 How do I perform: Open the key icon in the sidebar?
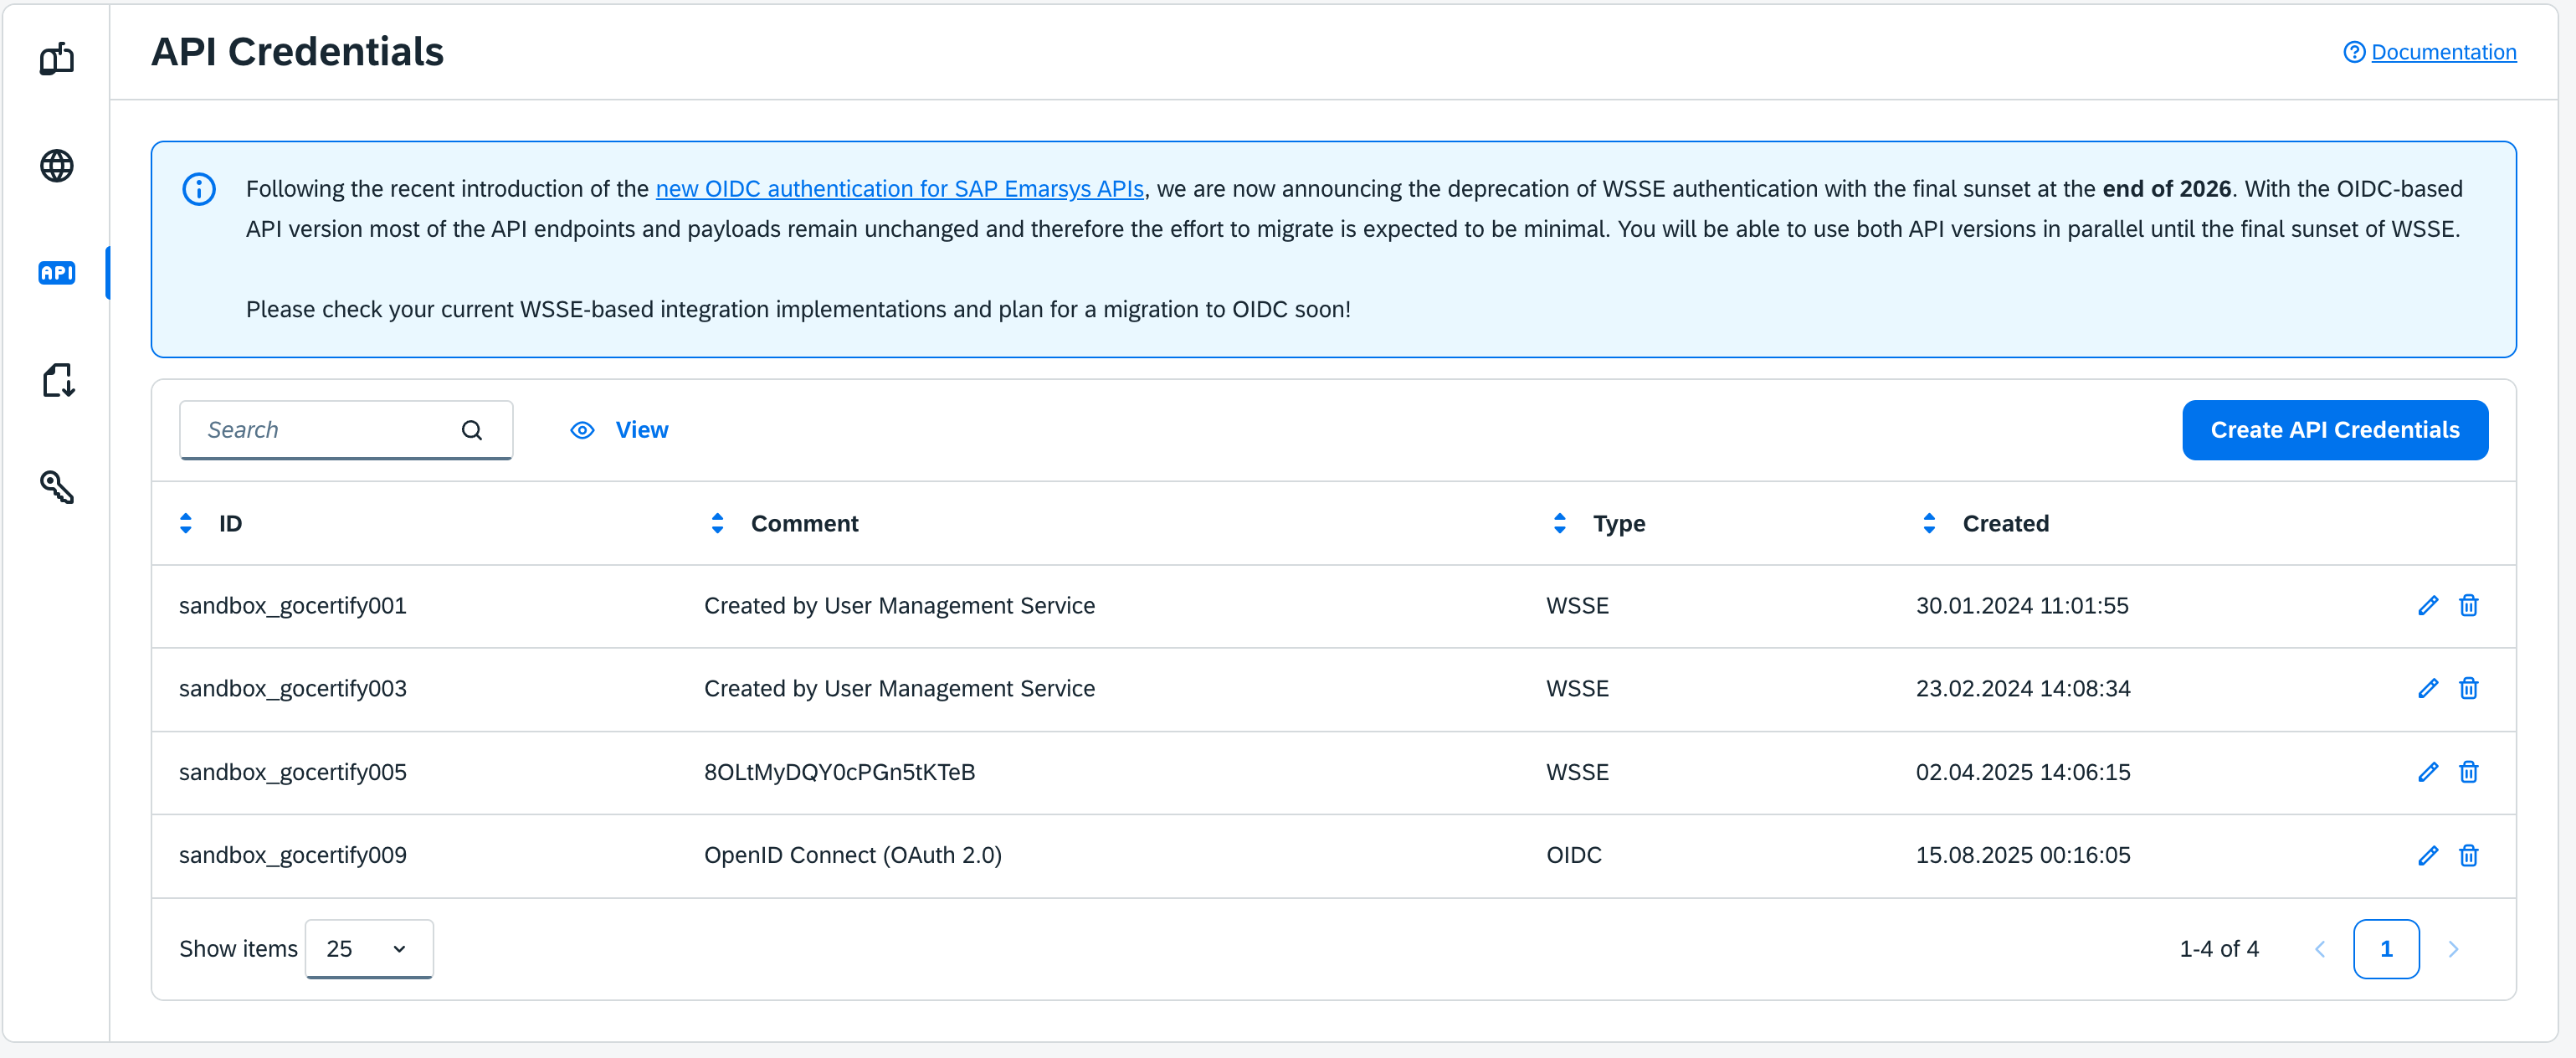click(x=57, y=487)
